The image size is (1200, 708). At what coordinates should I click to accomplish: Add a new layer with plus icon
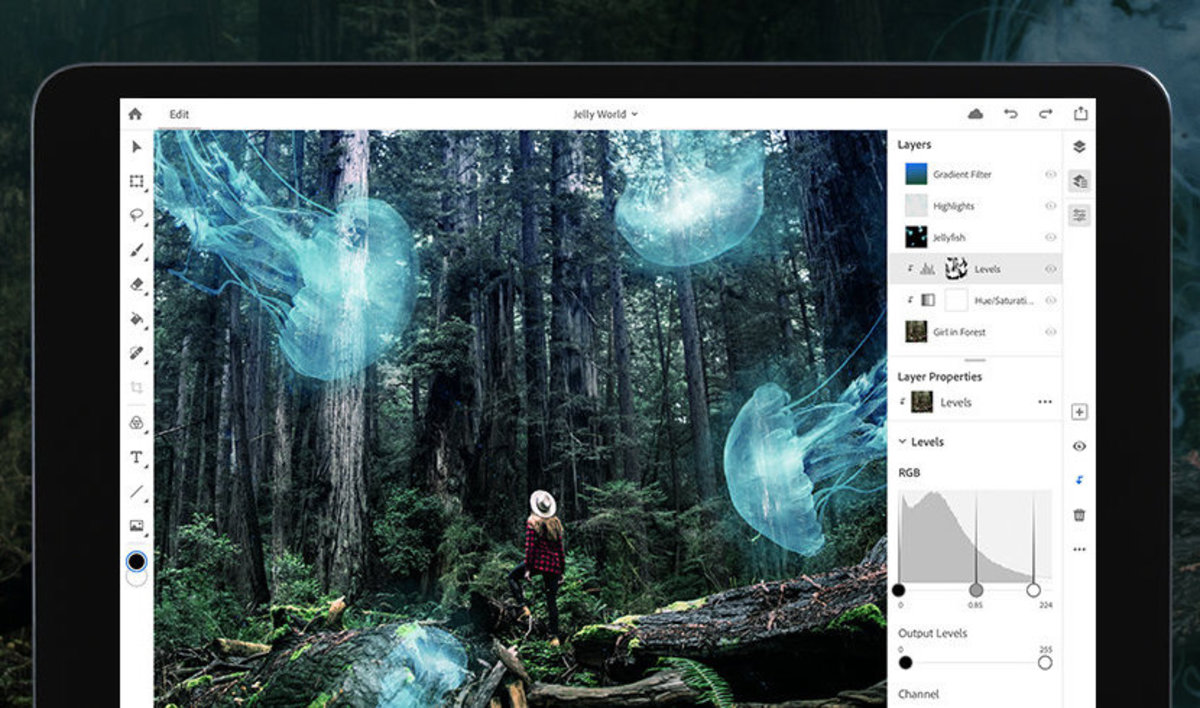(x=1079, y=412)
